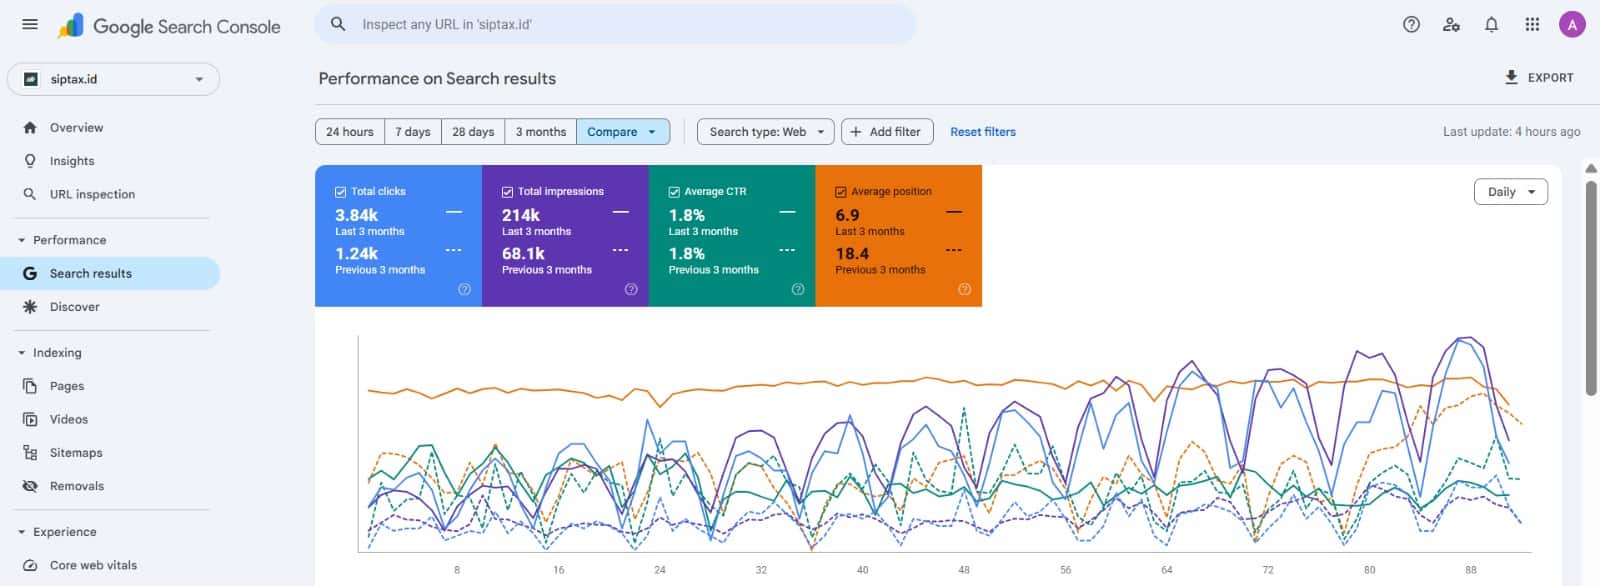Click the Help question mark icon
The width and height of the screenshot is (1600, 586).
point(1411,25)
